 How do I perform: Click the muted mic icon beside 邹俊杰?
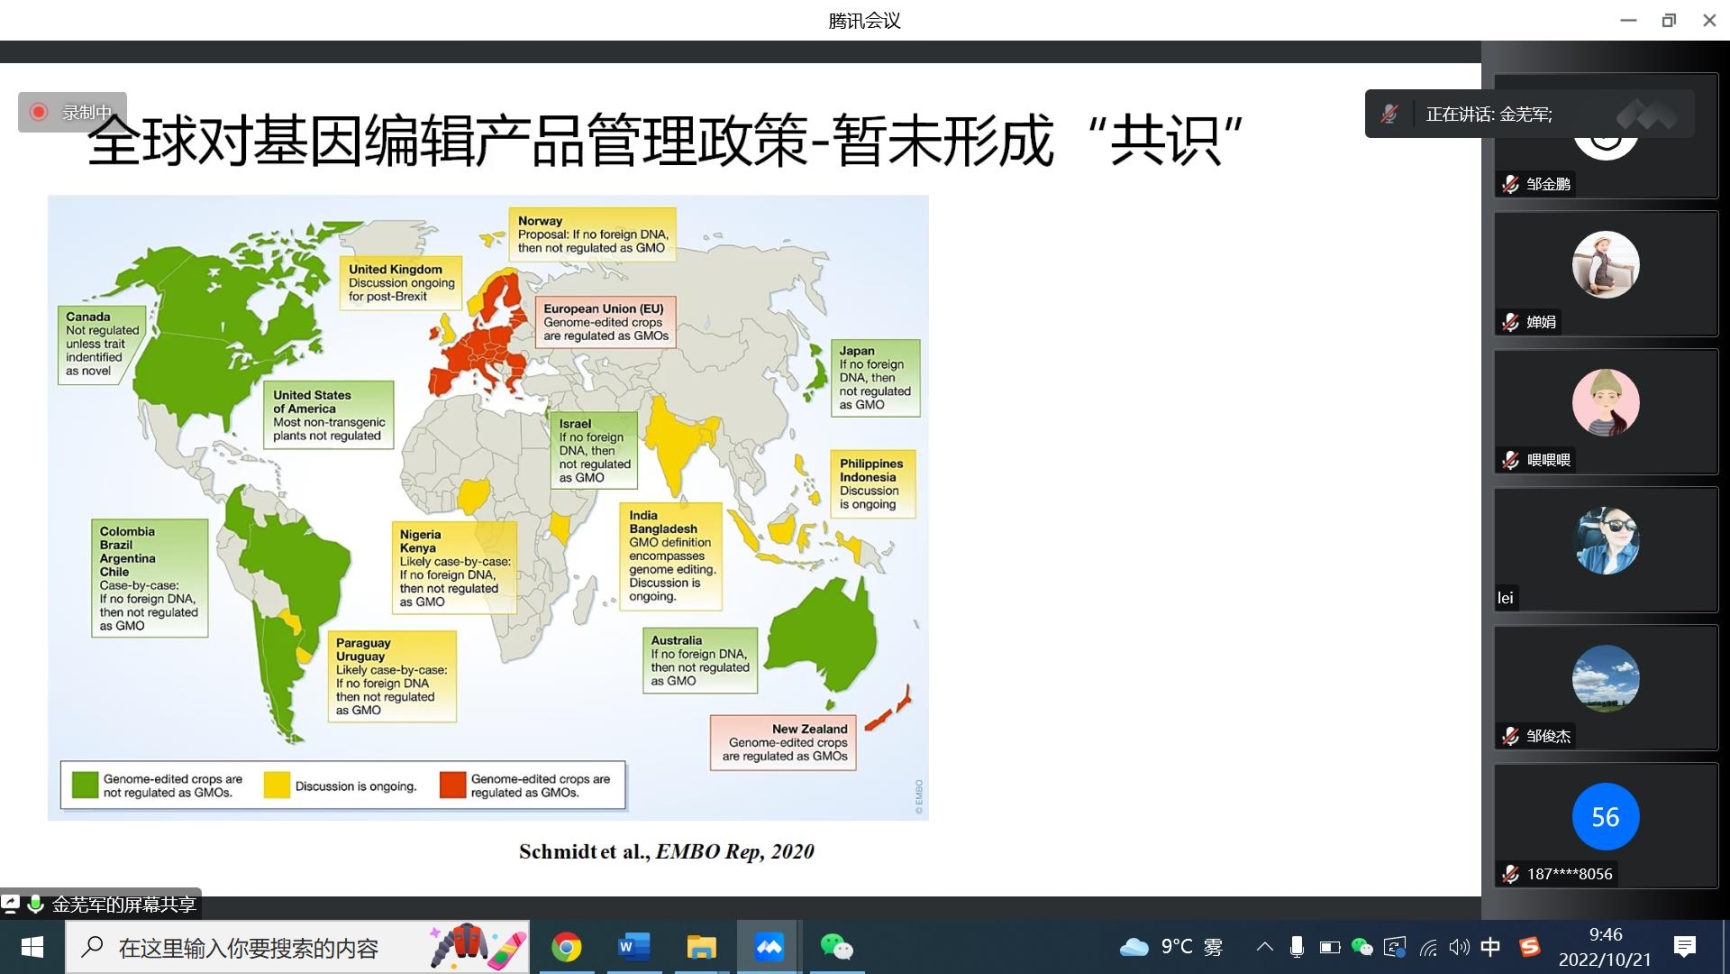[1511, 736]
